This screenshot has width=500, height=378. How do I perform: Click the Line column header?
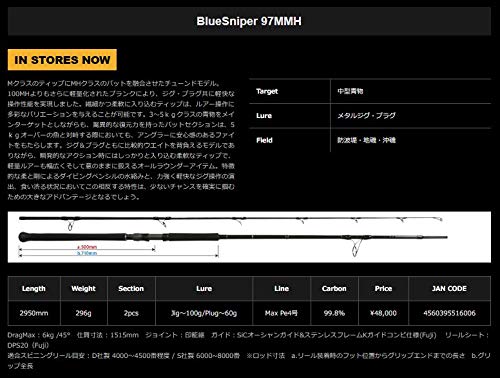point(281,289)
